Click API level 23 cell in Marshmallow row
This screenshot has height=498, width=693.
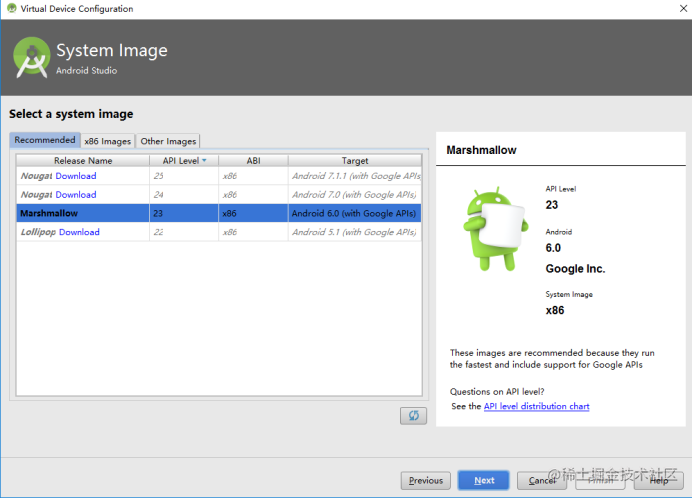[x=184, y=213]
